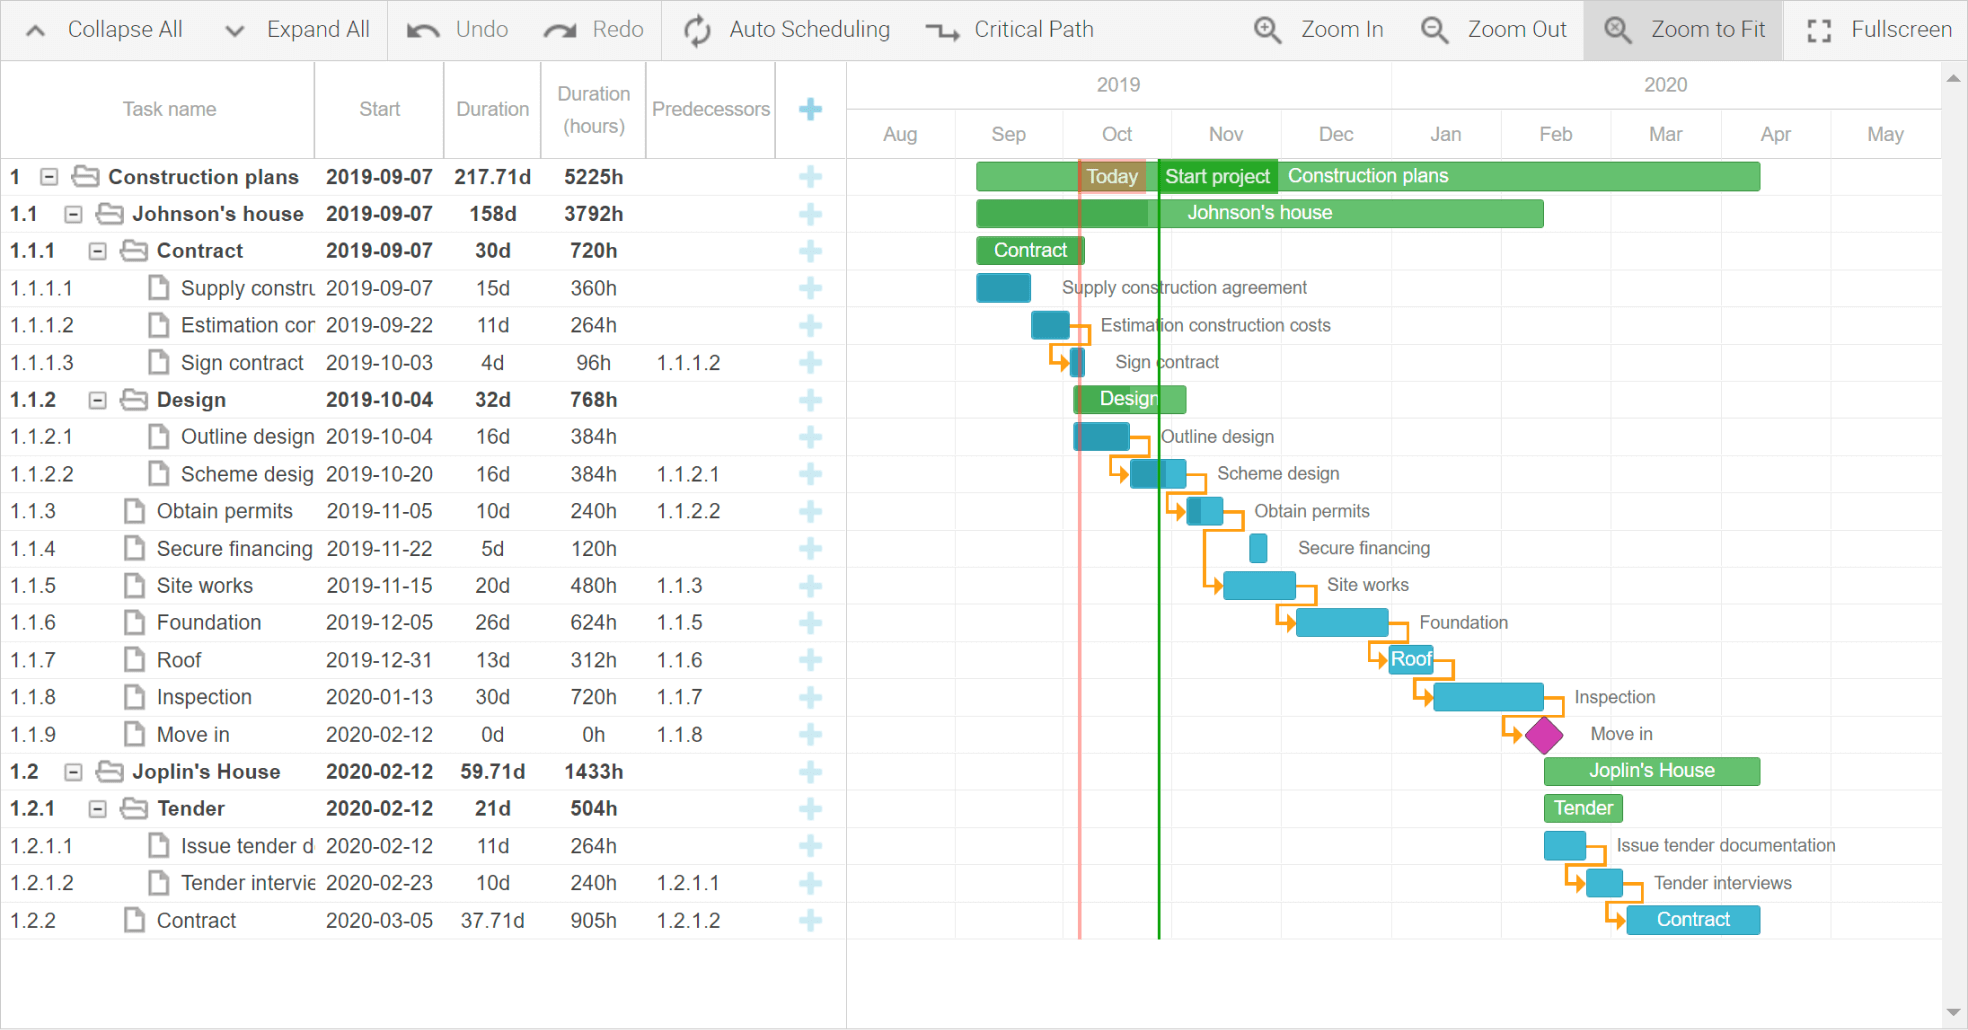Click the Zoom Out magnifier icon
1968x1030 pixels.
(x=1434, y=29)
